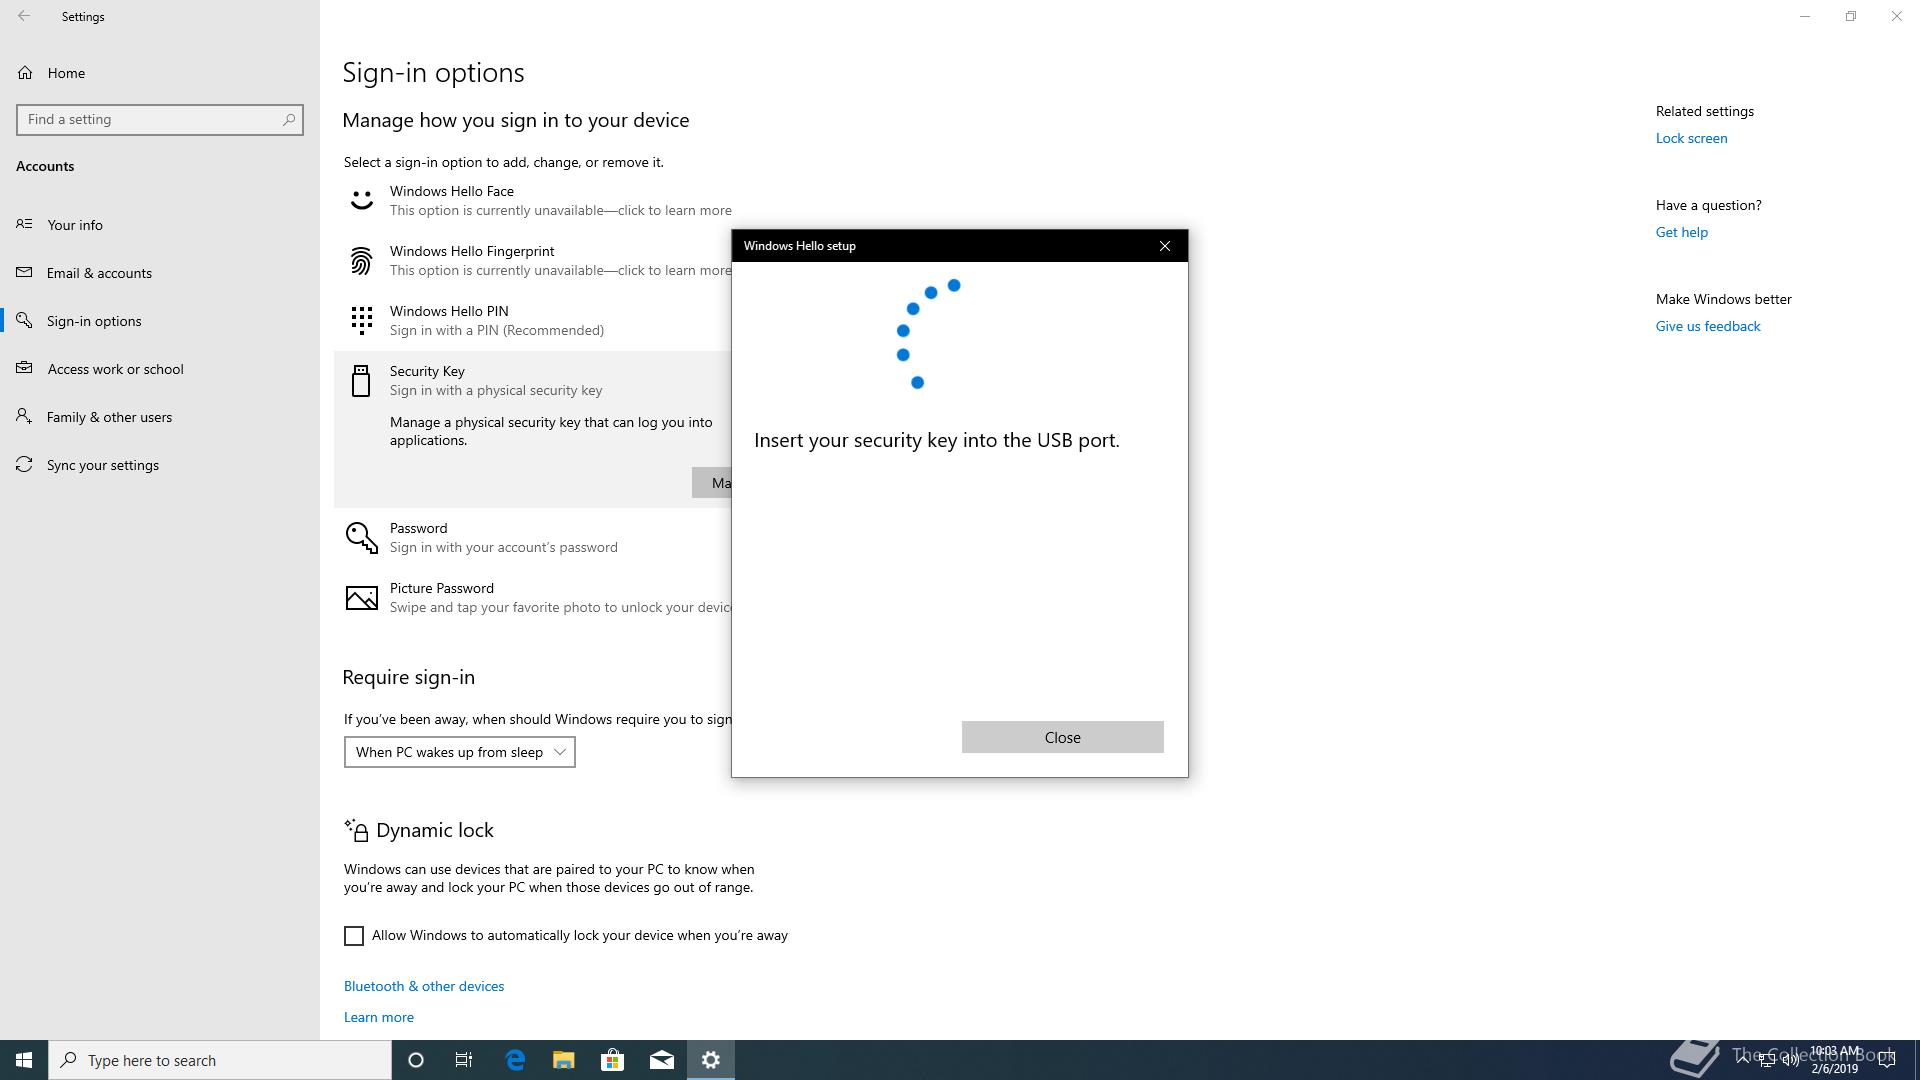The image size is (1920, 1080).
Task: Click the Windows Hello PIN keypad icon
Action: pyautogui.click(x=361, y=321)
